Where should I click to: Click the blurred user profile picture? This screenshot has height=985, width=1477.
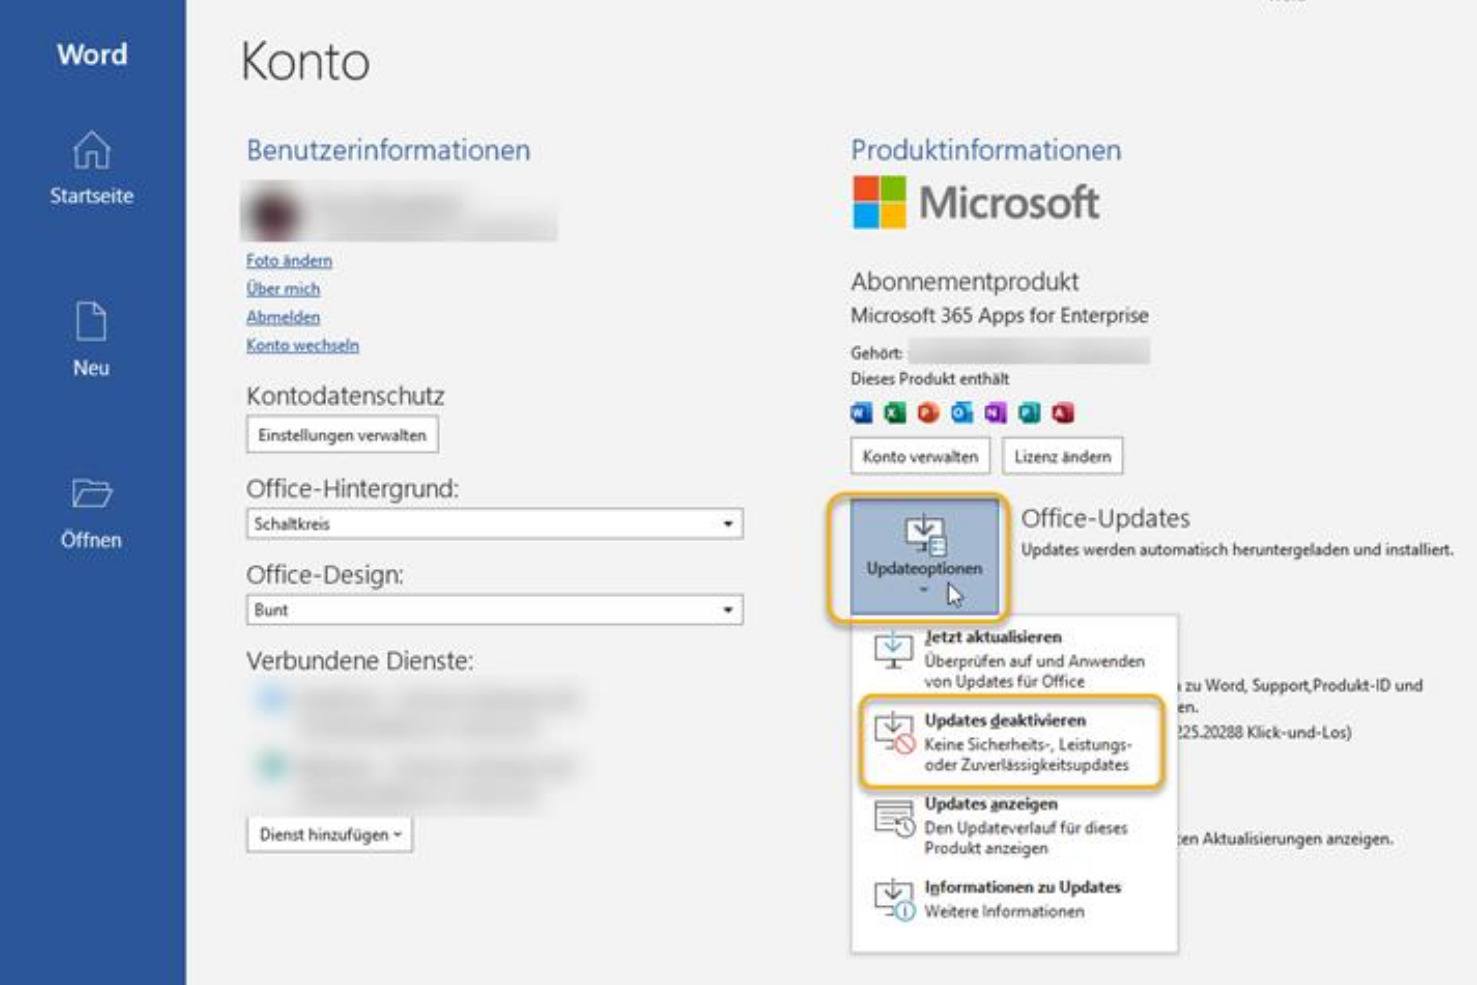pyautogui.click(x=273, y=213)
